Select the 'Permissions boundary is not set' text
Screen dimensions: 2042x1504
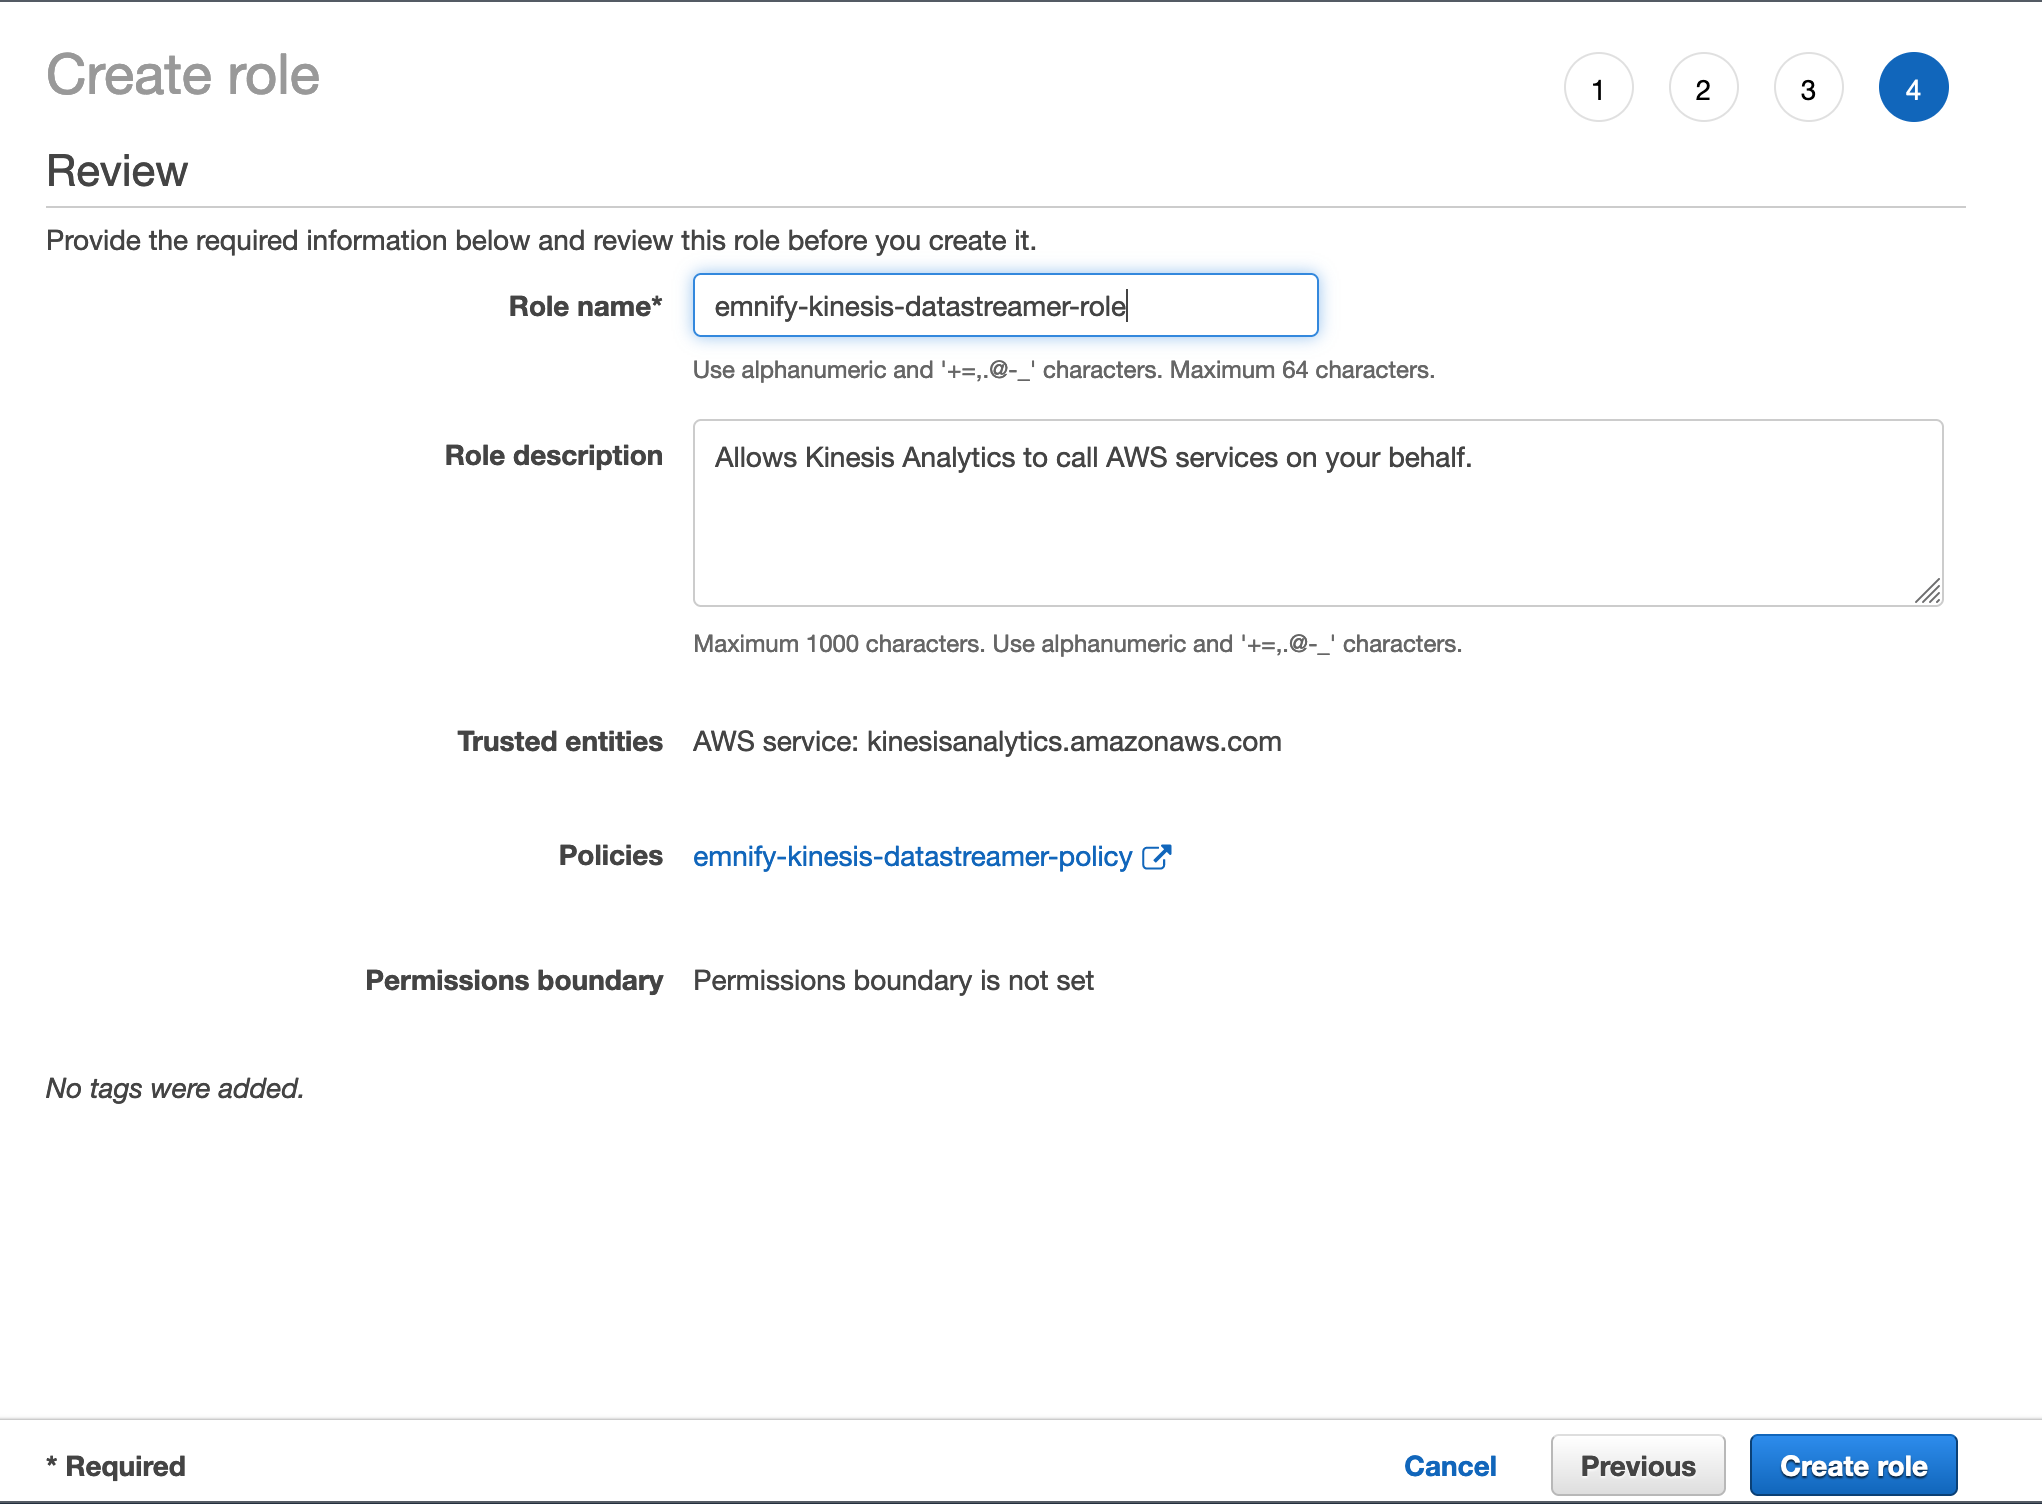[x=893, y=981]
